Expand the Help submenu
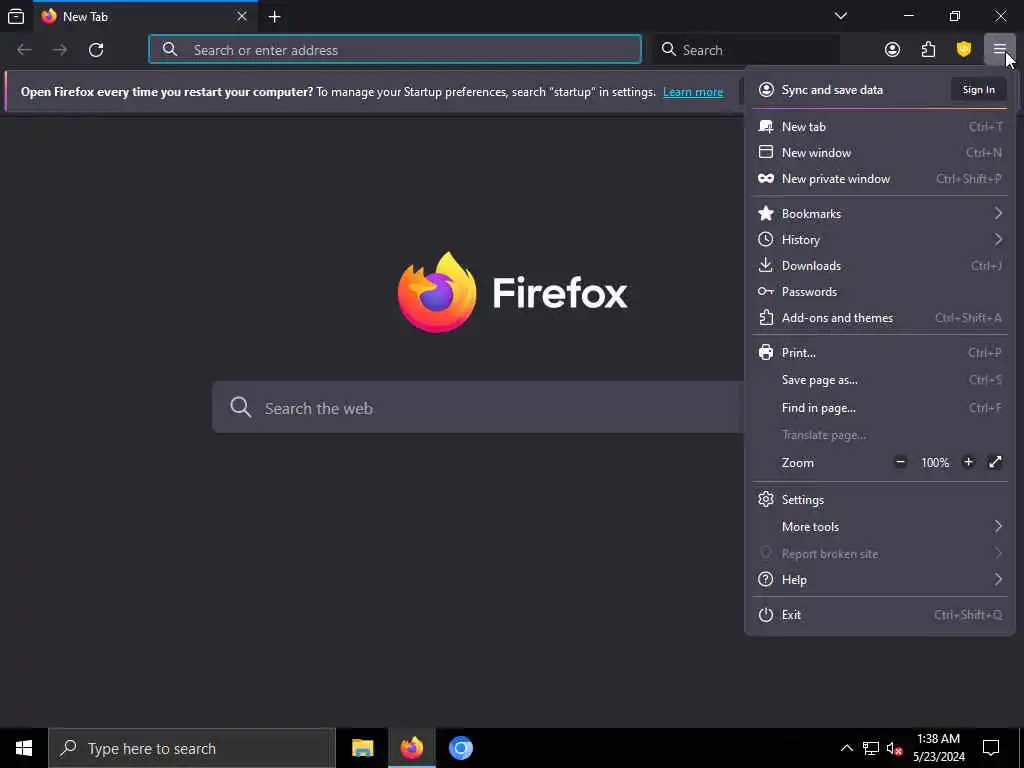Image resolution: width=1024 pixels, height=768 pixels. pyautogui.click(x=880, y=580)
